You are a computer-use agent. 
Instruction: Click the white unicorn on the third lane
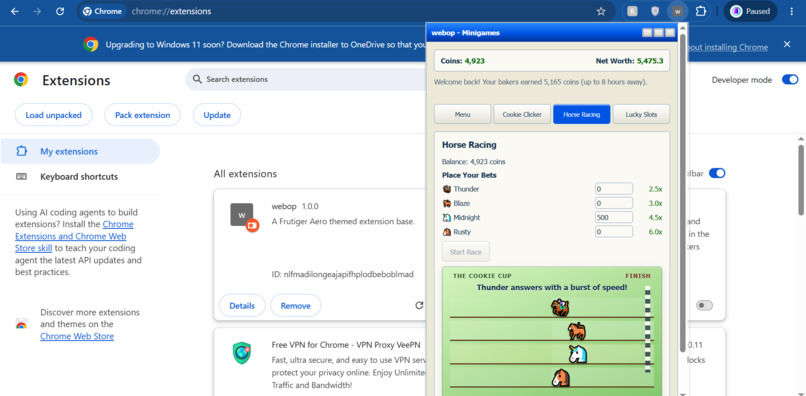pyautogui.click(x=578, y=354)
